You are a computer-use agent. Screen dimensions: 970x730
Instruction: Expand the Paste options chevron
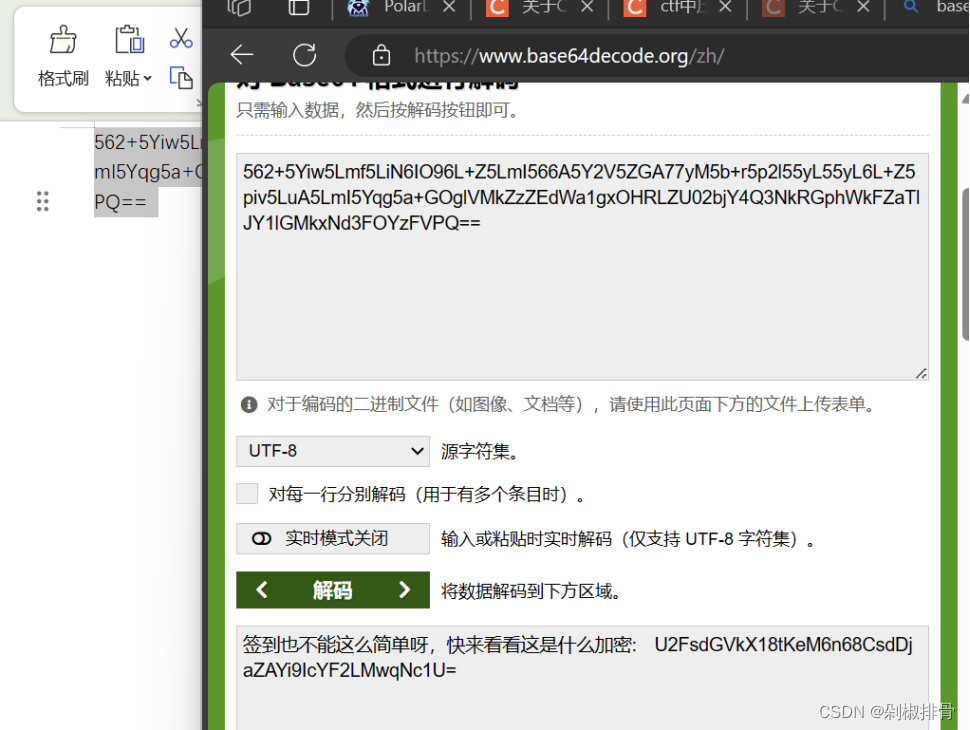[x=148, y=79]
